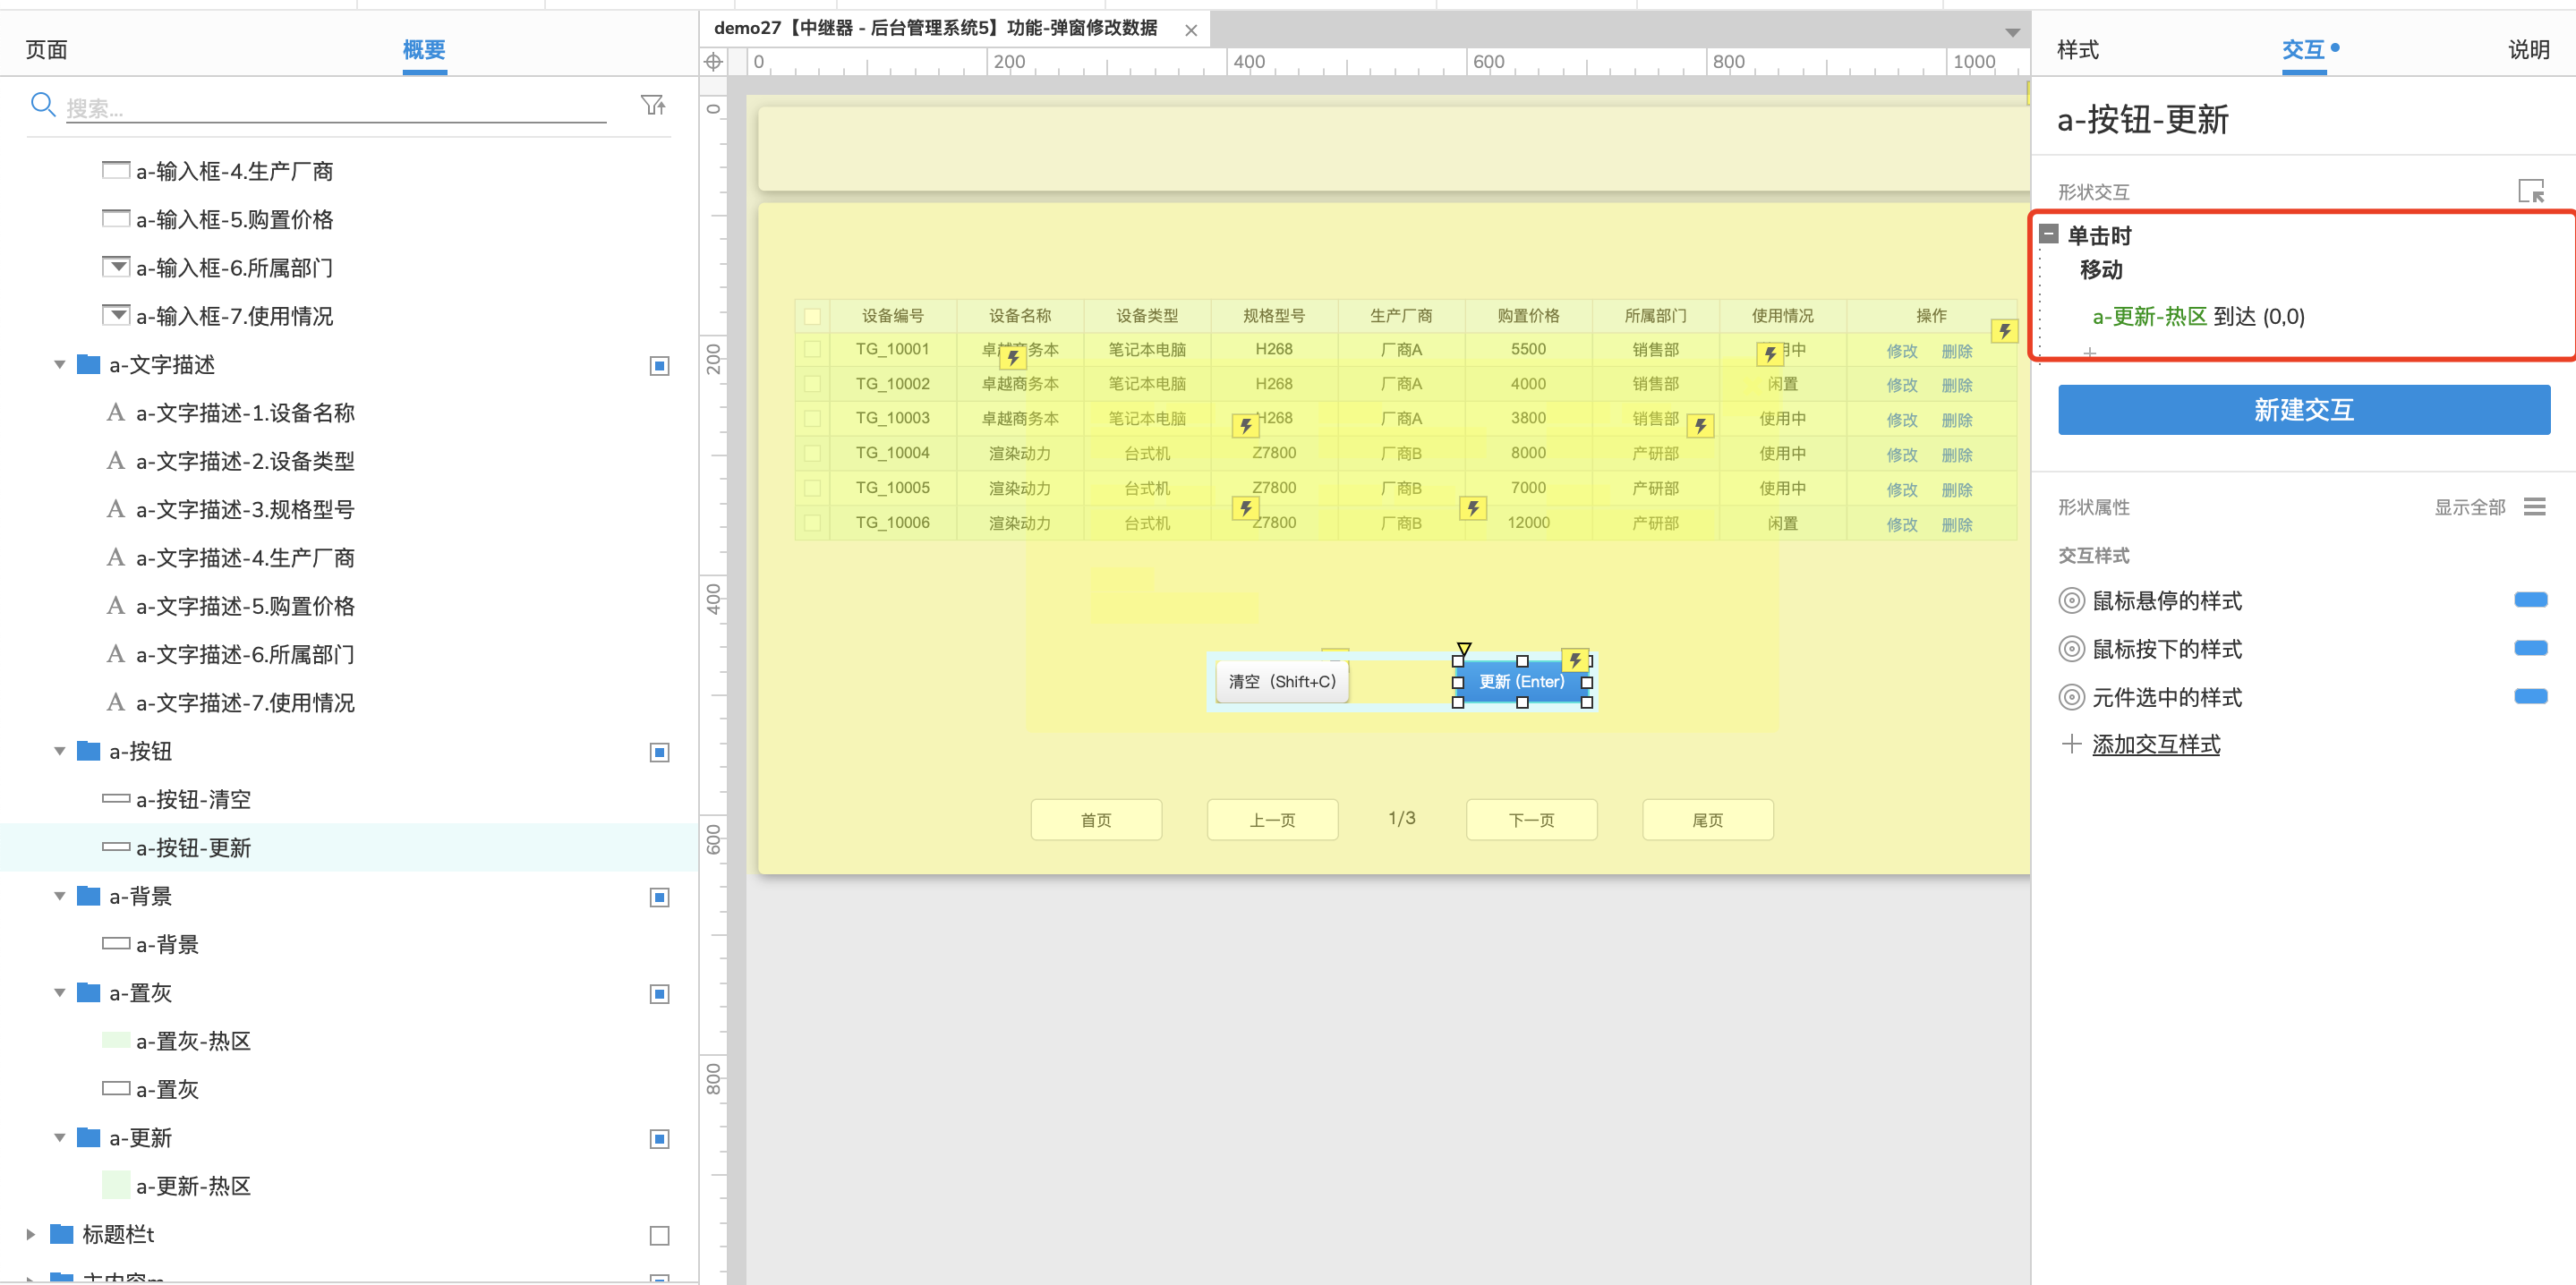
Task: Click the search magnifier icon in outline panel
Action: (42, 104)
